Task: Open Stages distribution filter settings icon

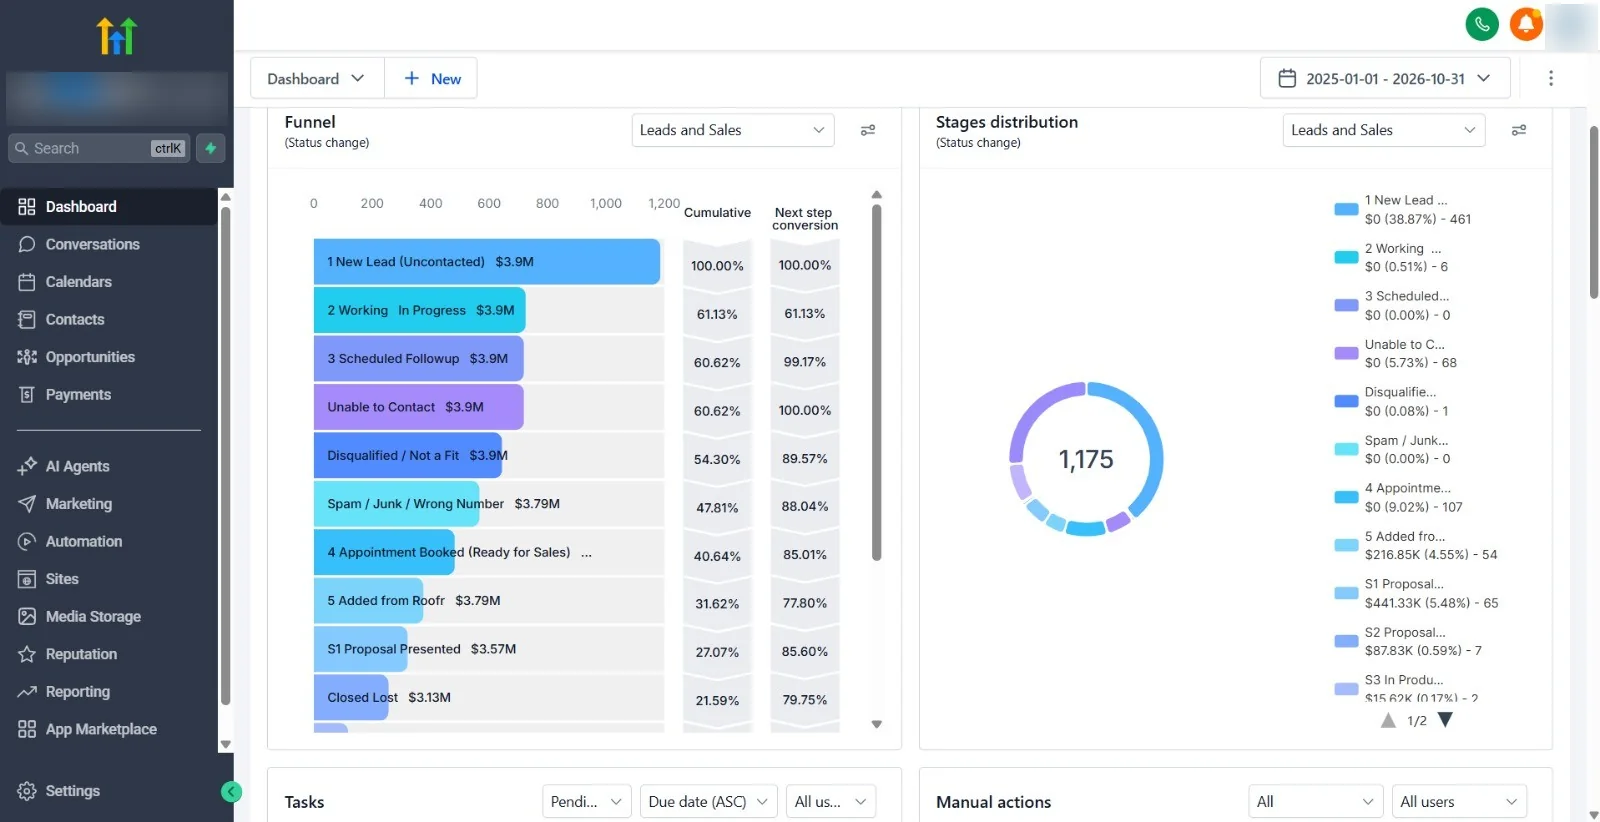Action: click(x=1519, y=130)
